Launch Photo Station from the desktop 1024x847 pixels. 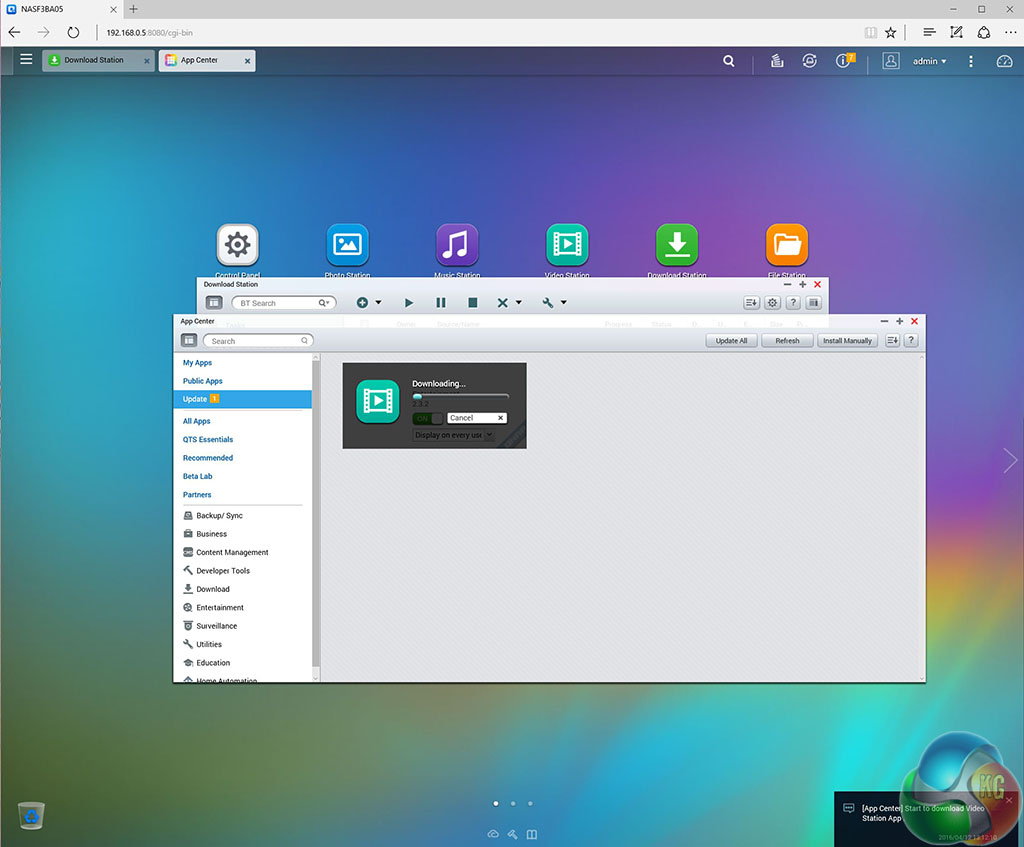pos(347,245)
